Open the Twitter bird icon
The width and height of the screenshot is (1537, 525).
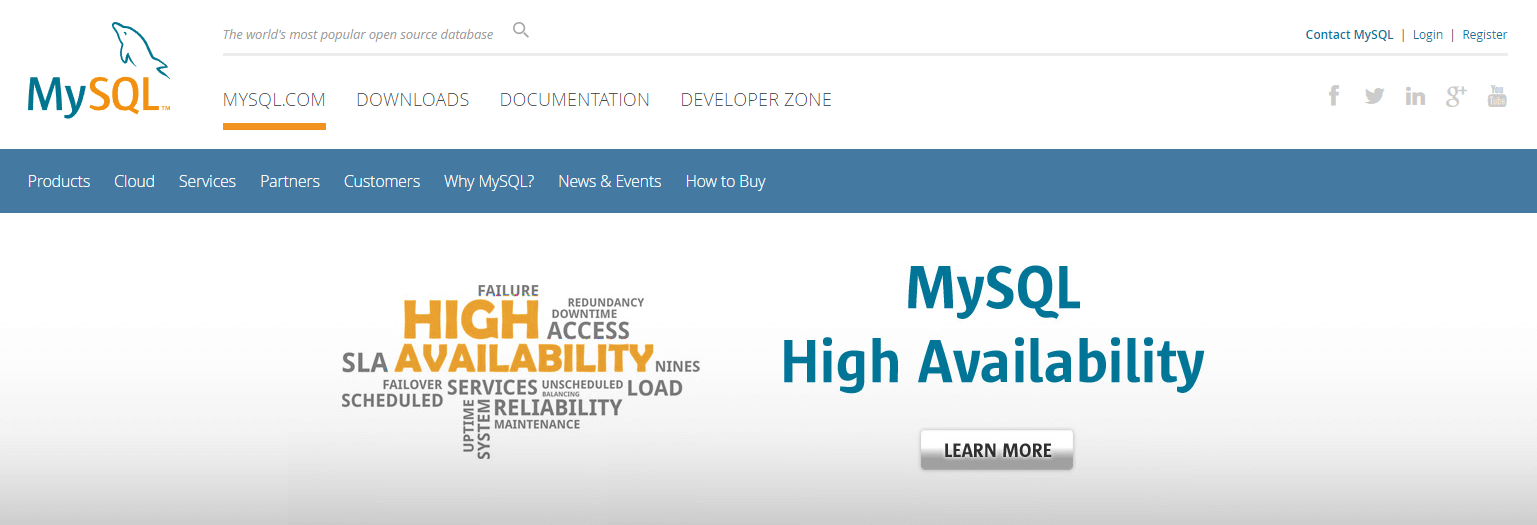1374,96
